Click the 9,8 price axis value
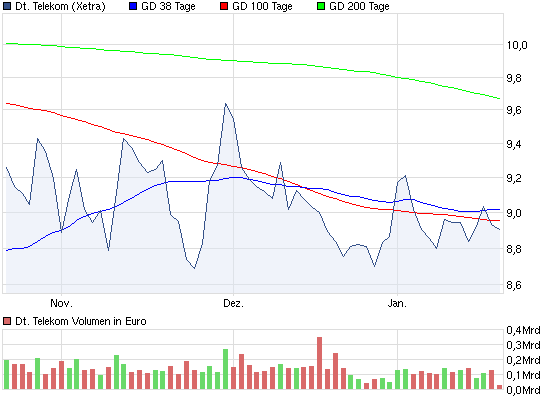The width and height of the screenshot is (545, 398). (514, 78)
